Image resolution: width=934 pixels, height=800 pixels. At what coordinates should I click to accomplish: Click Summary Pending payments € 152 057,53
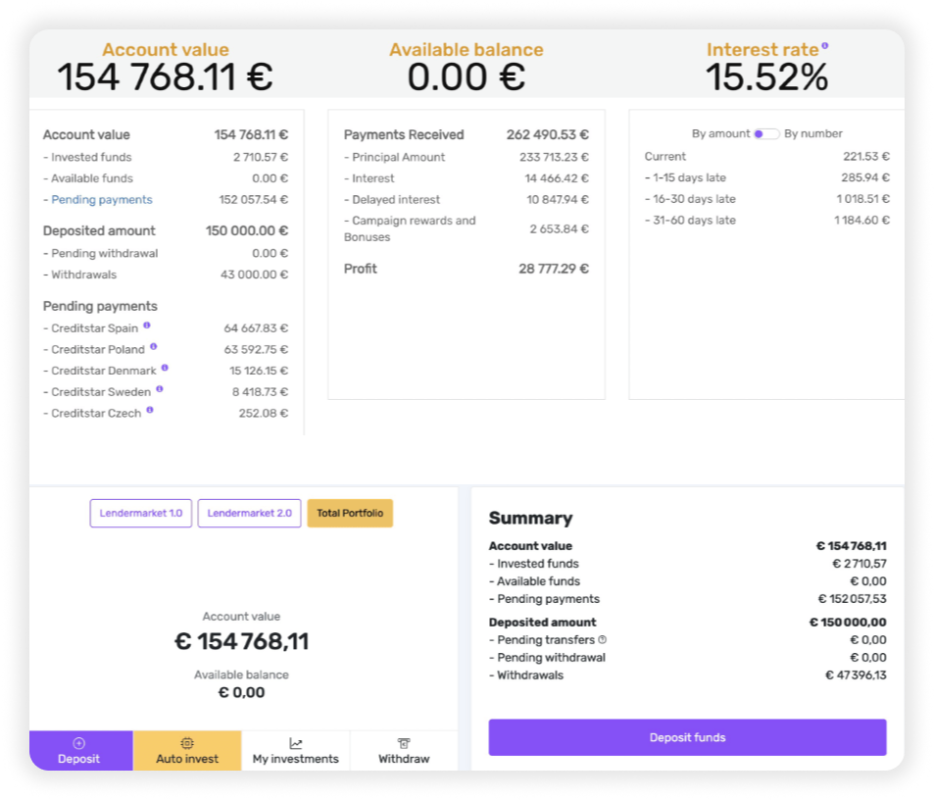coord(852,599)
